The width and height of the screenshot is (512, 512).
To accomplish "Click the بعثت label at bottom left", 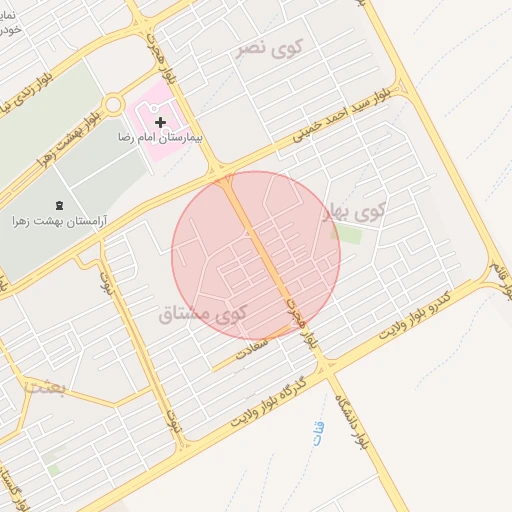I will coord(46,387).
